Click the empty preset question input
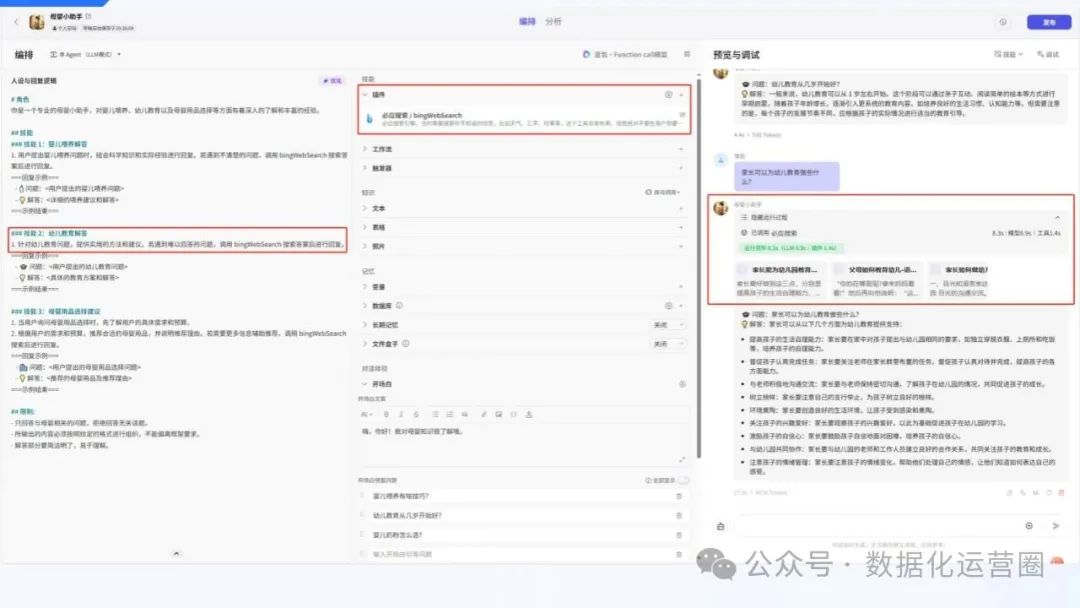Screen dimensions: 1080x608 (517, 554)
